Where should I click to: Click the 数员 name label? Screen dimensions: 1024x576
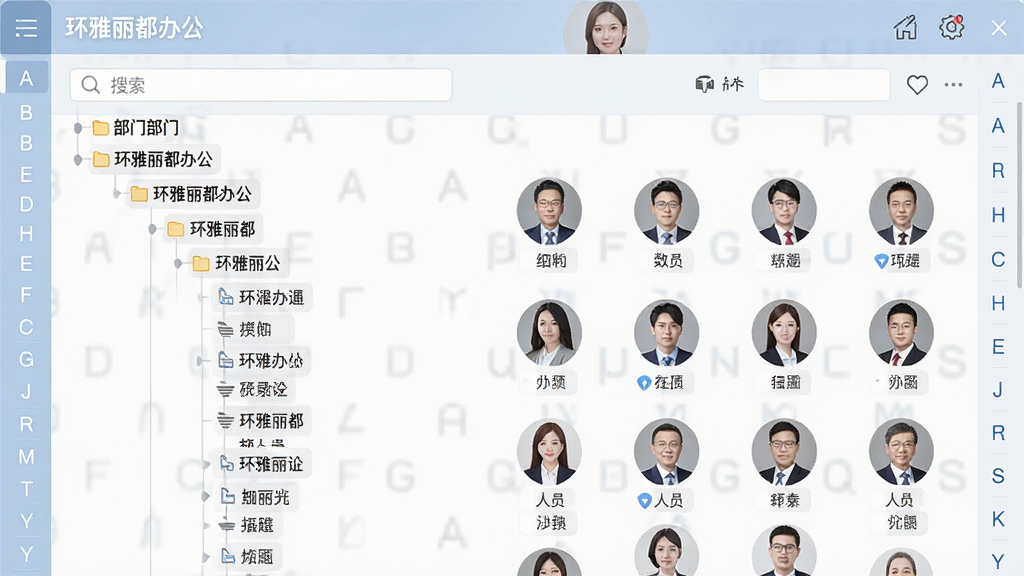pyautogui.click(x=667, y=261)
